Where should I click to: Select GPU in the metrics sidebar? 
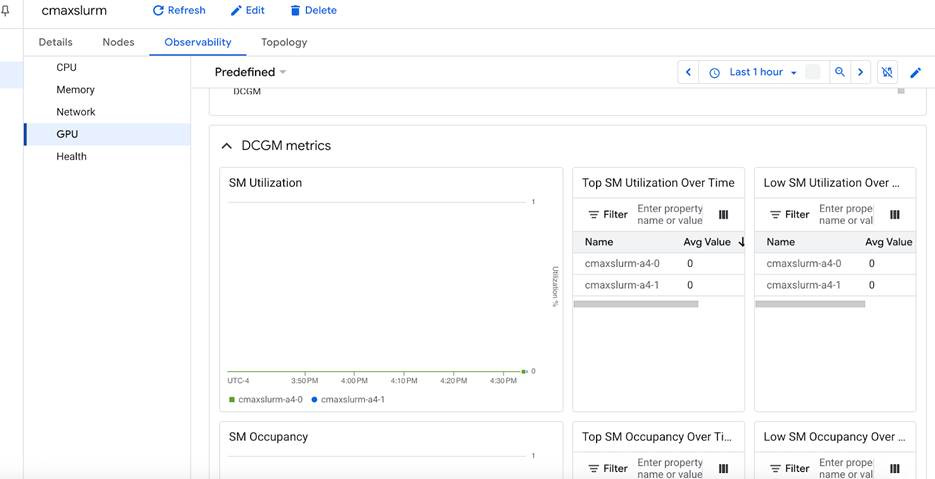coord(107,134)
